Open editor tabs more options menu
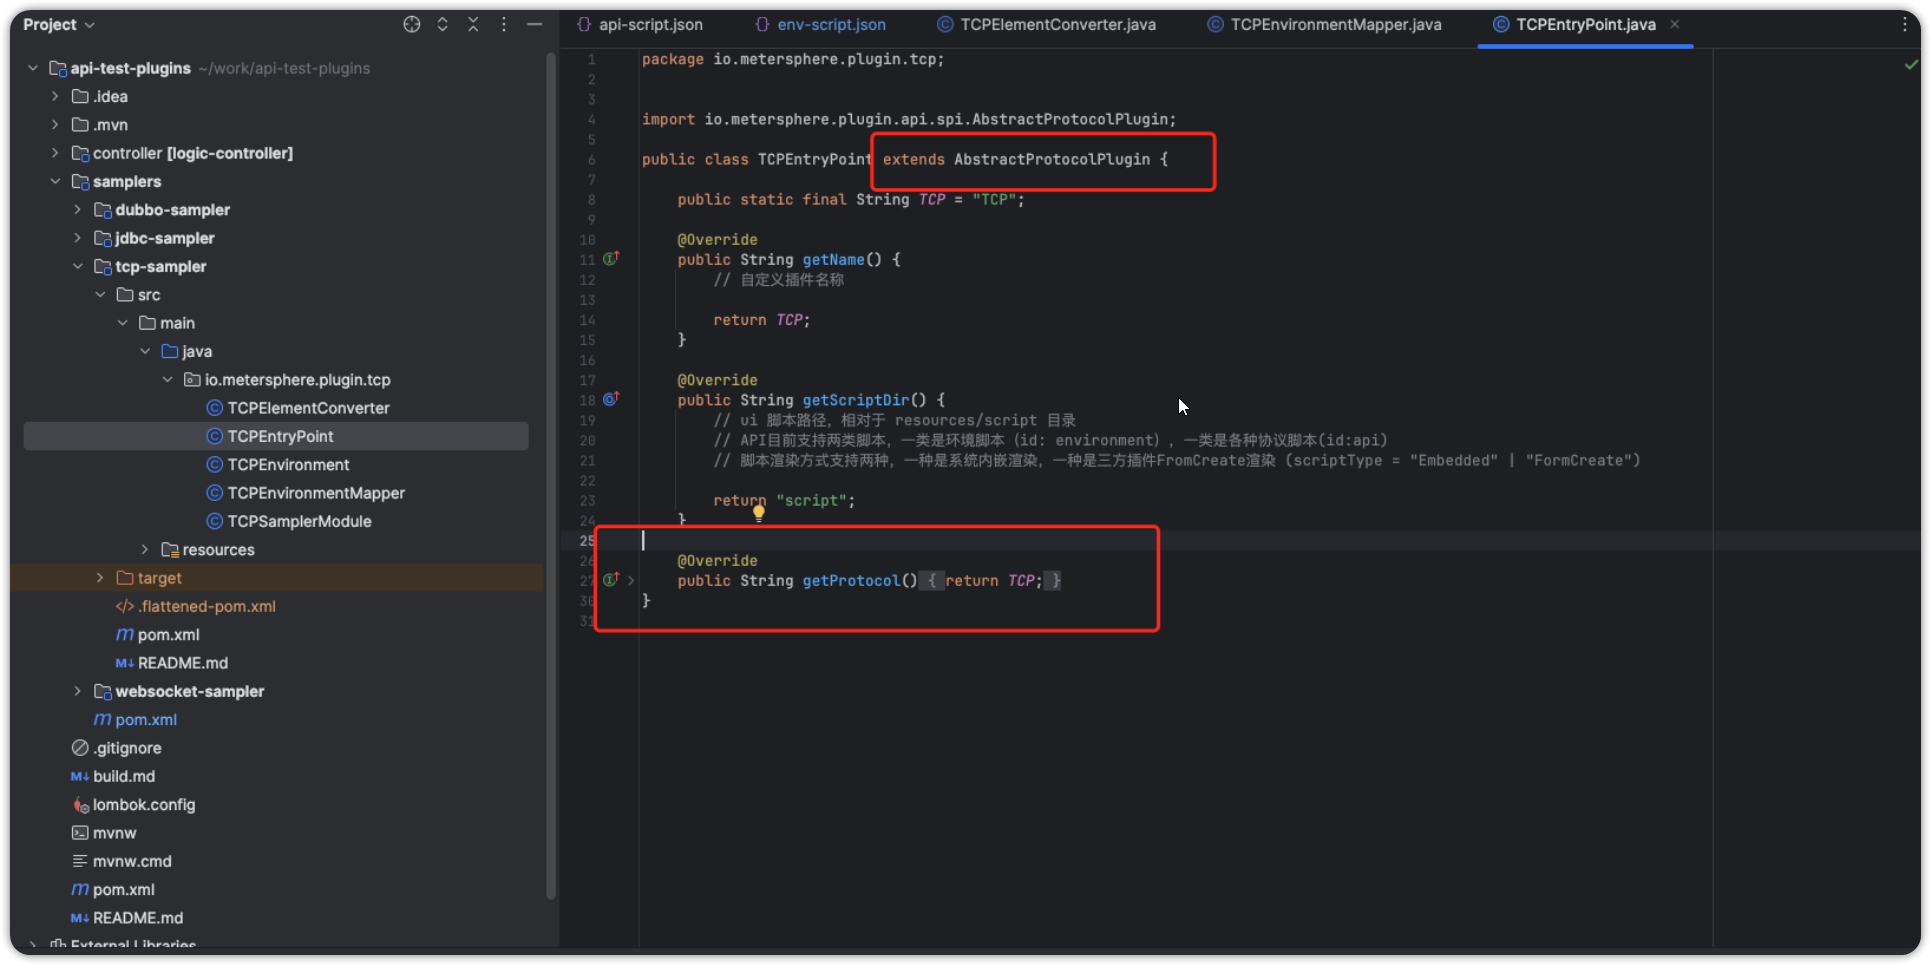Image resolution: width=1931 pixels, height=965 pixels. click(x=1904, y=24)
